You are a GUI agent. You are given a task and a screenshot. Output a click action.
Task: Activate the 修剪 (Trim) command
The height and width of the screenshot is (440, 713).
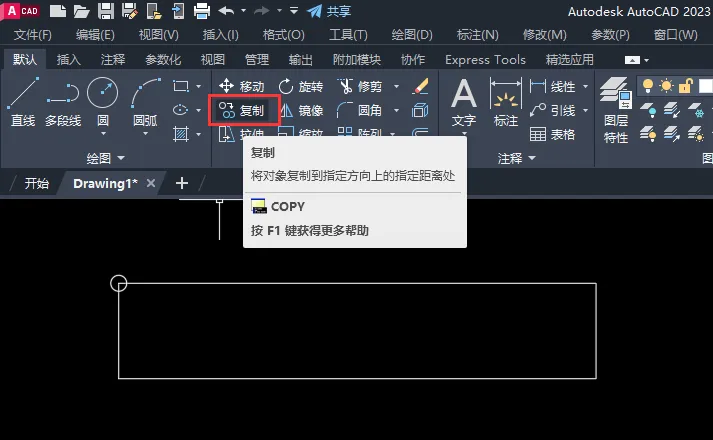360,86
